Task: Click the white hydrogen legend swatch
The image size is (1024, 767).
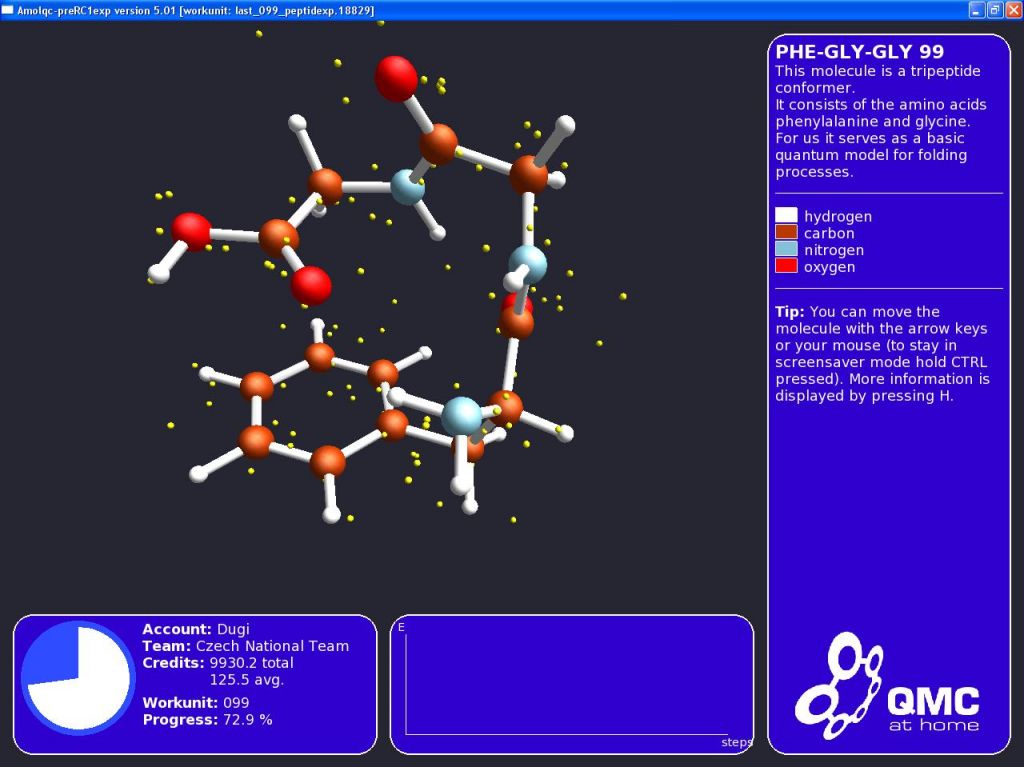Action: [x=786, y=216]
